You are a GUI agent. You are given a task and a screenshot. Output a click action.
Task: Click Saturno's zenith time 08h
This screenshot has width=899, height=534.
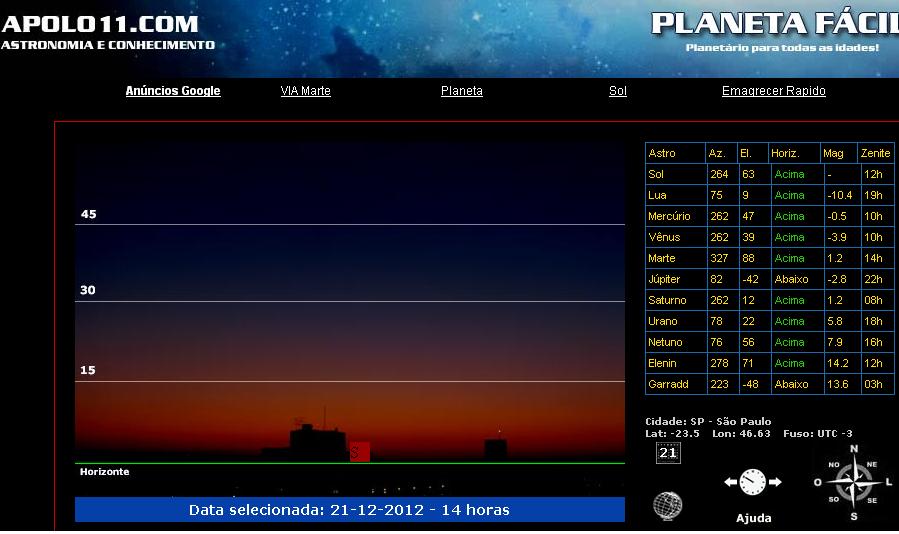[x=873, y=300]
